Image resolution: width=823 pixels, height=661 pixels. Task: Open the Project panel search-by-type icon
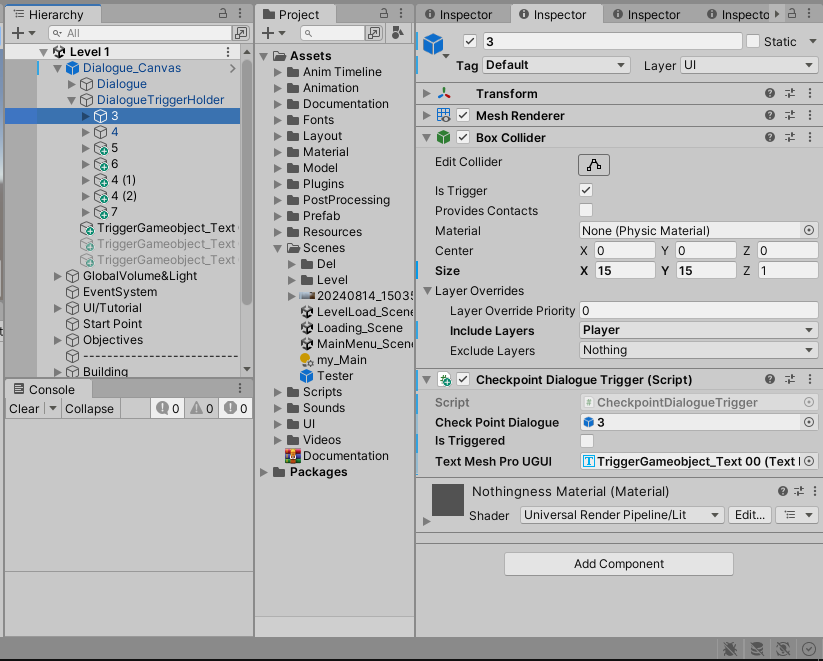[396, 33]
